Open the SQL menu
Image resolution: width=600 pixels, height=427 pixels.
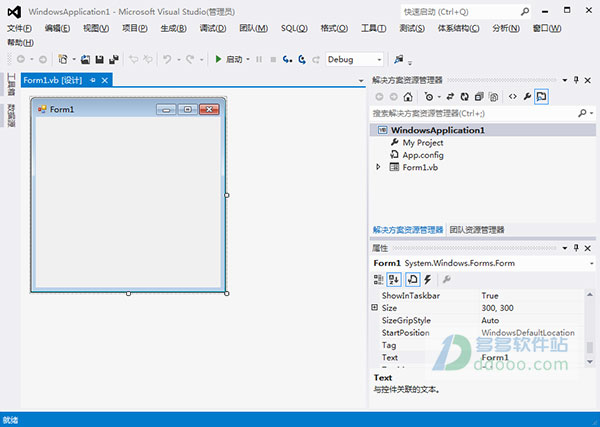(x=294, y=28)
